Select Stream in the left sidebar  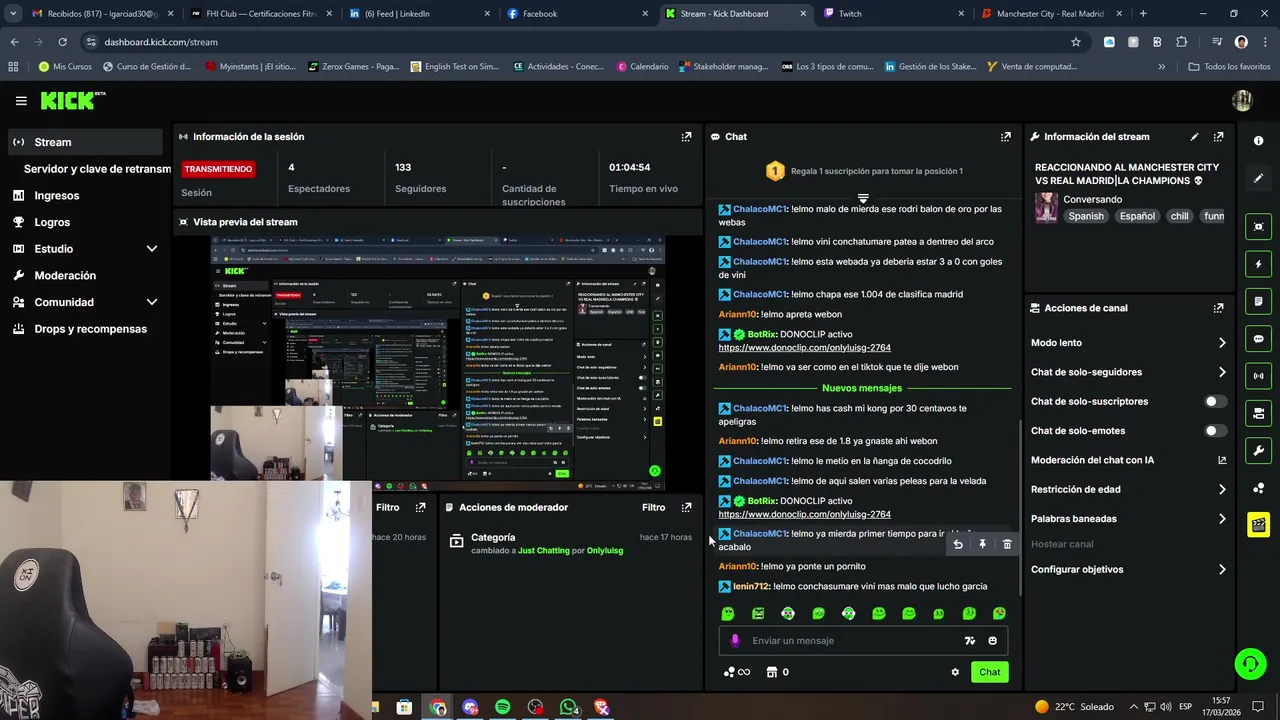pyautogui.click(x=84, y=142)
